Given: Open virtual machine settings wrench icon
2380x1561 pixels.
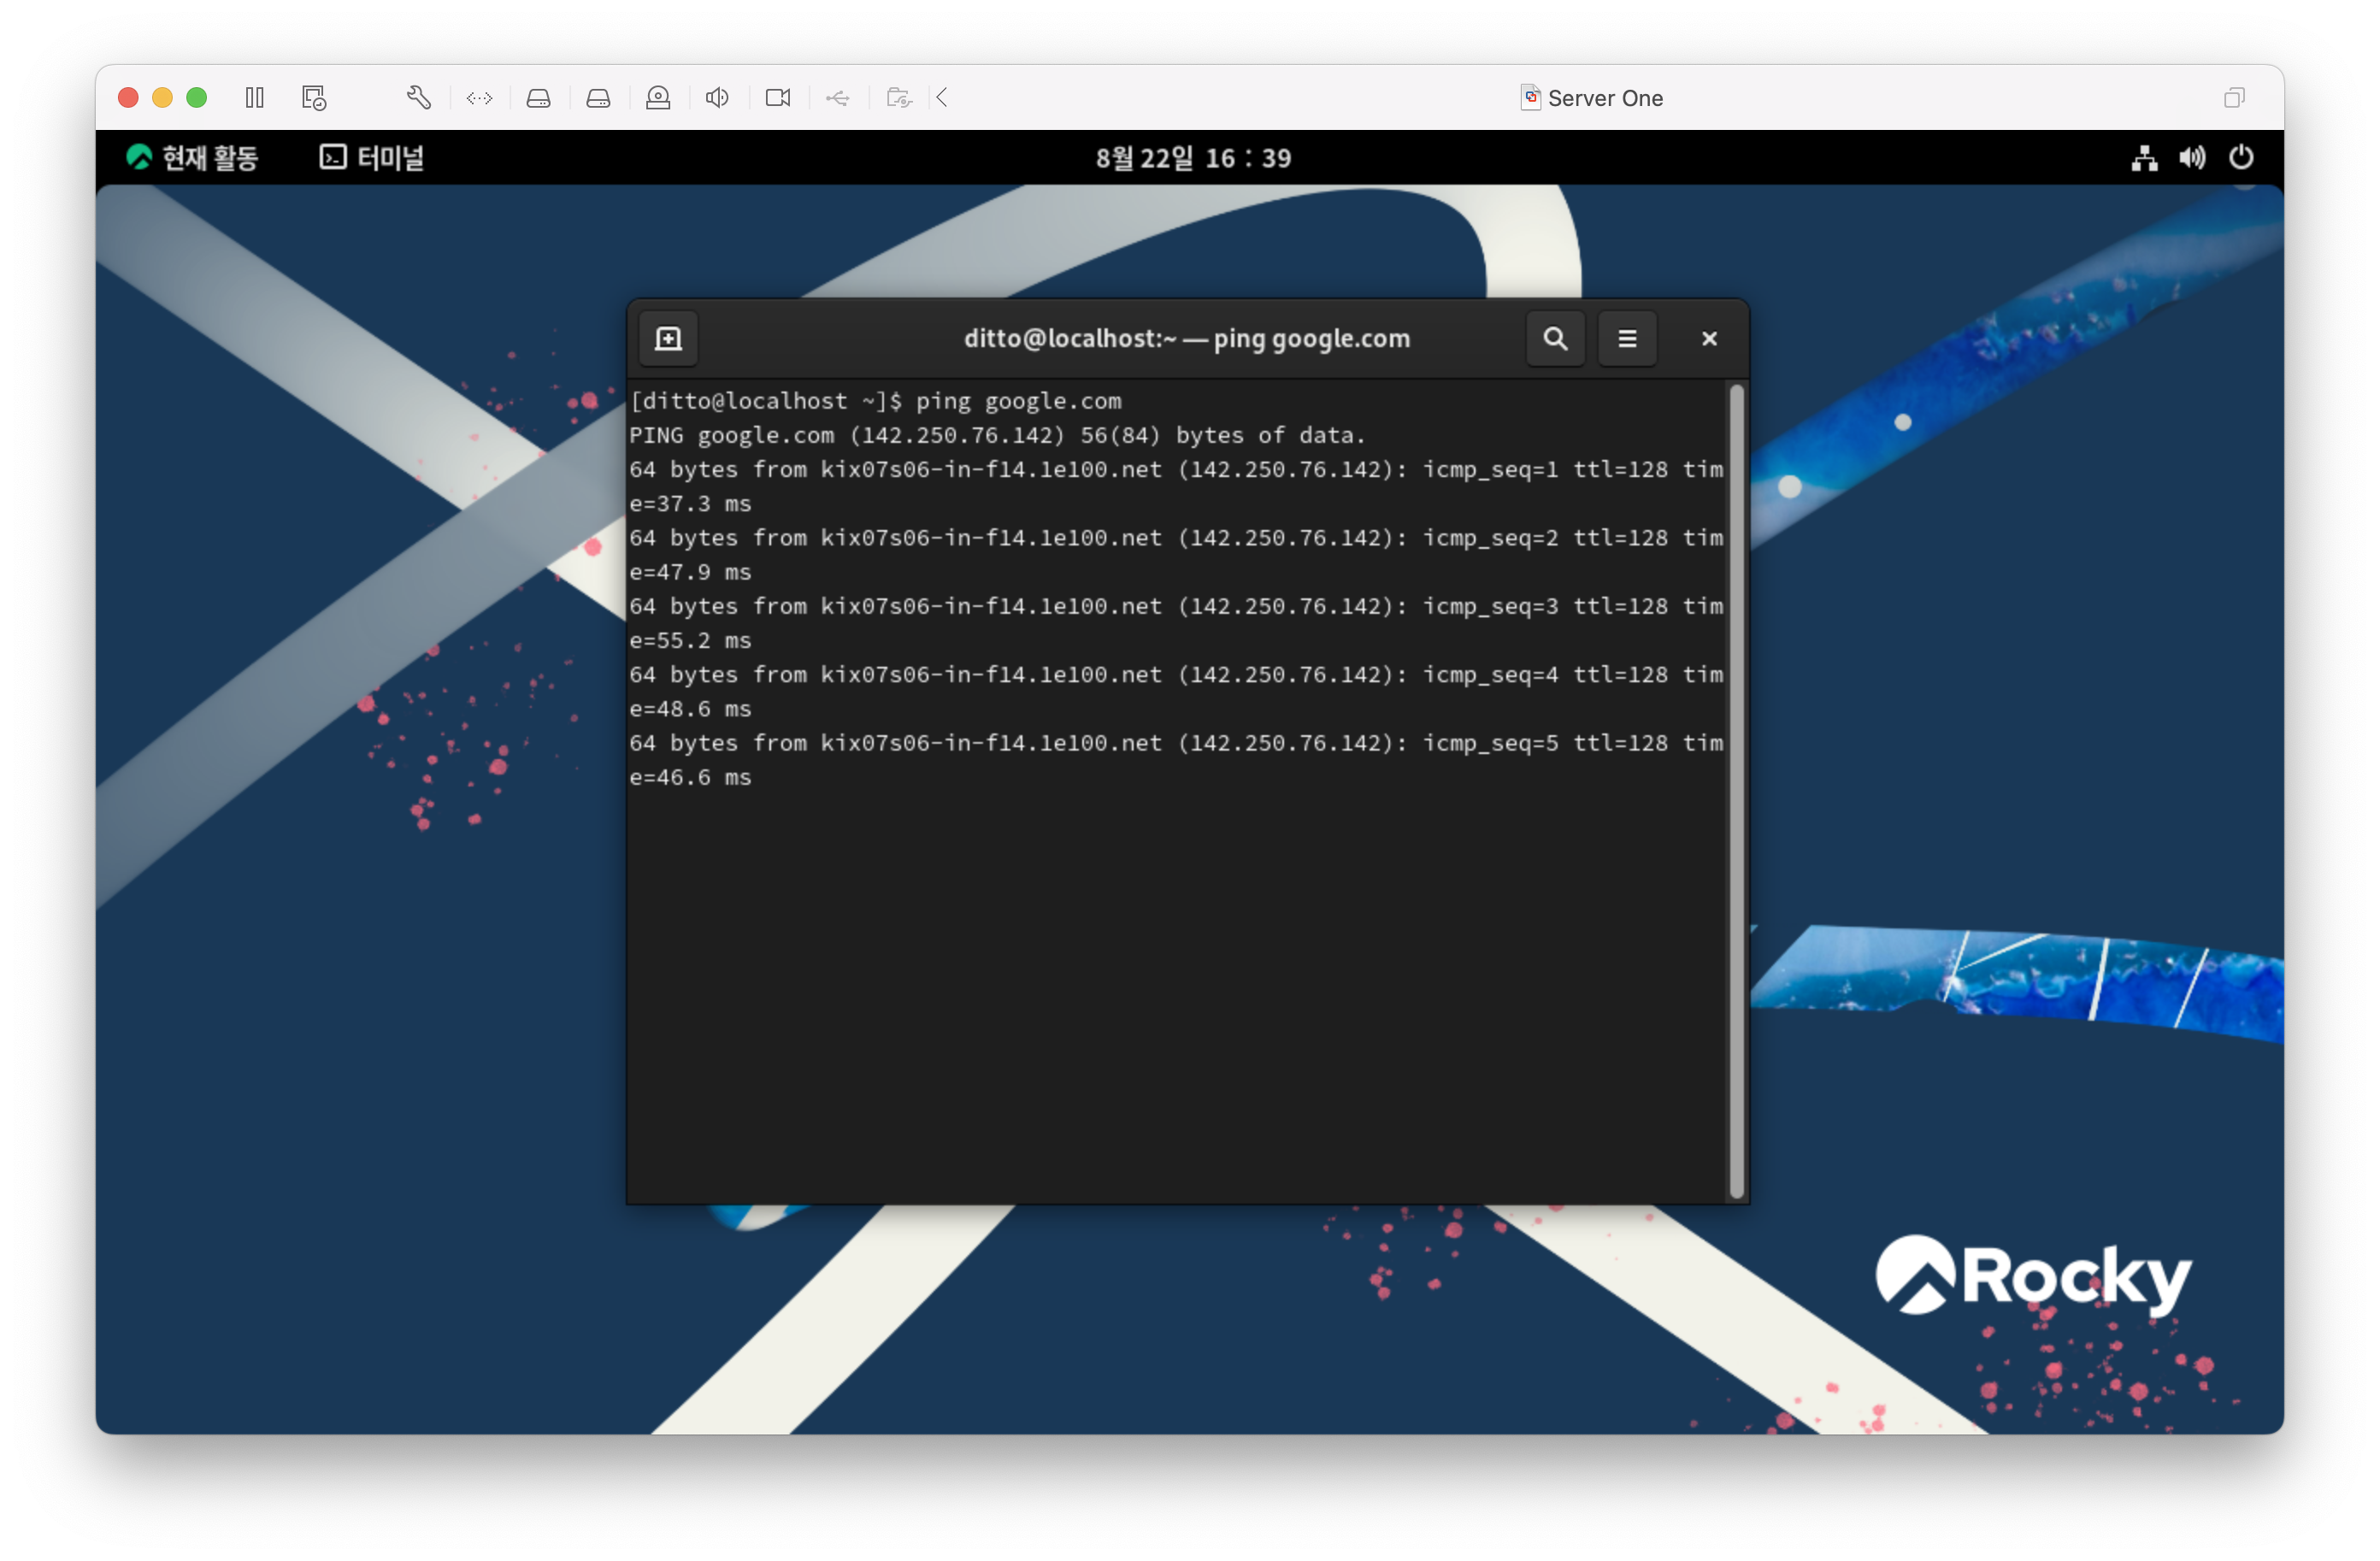Looking at the screenshot, I should (x=419, y=97).
